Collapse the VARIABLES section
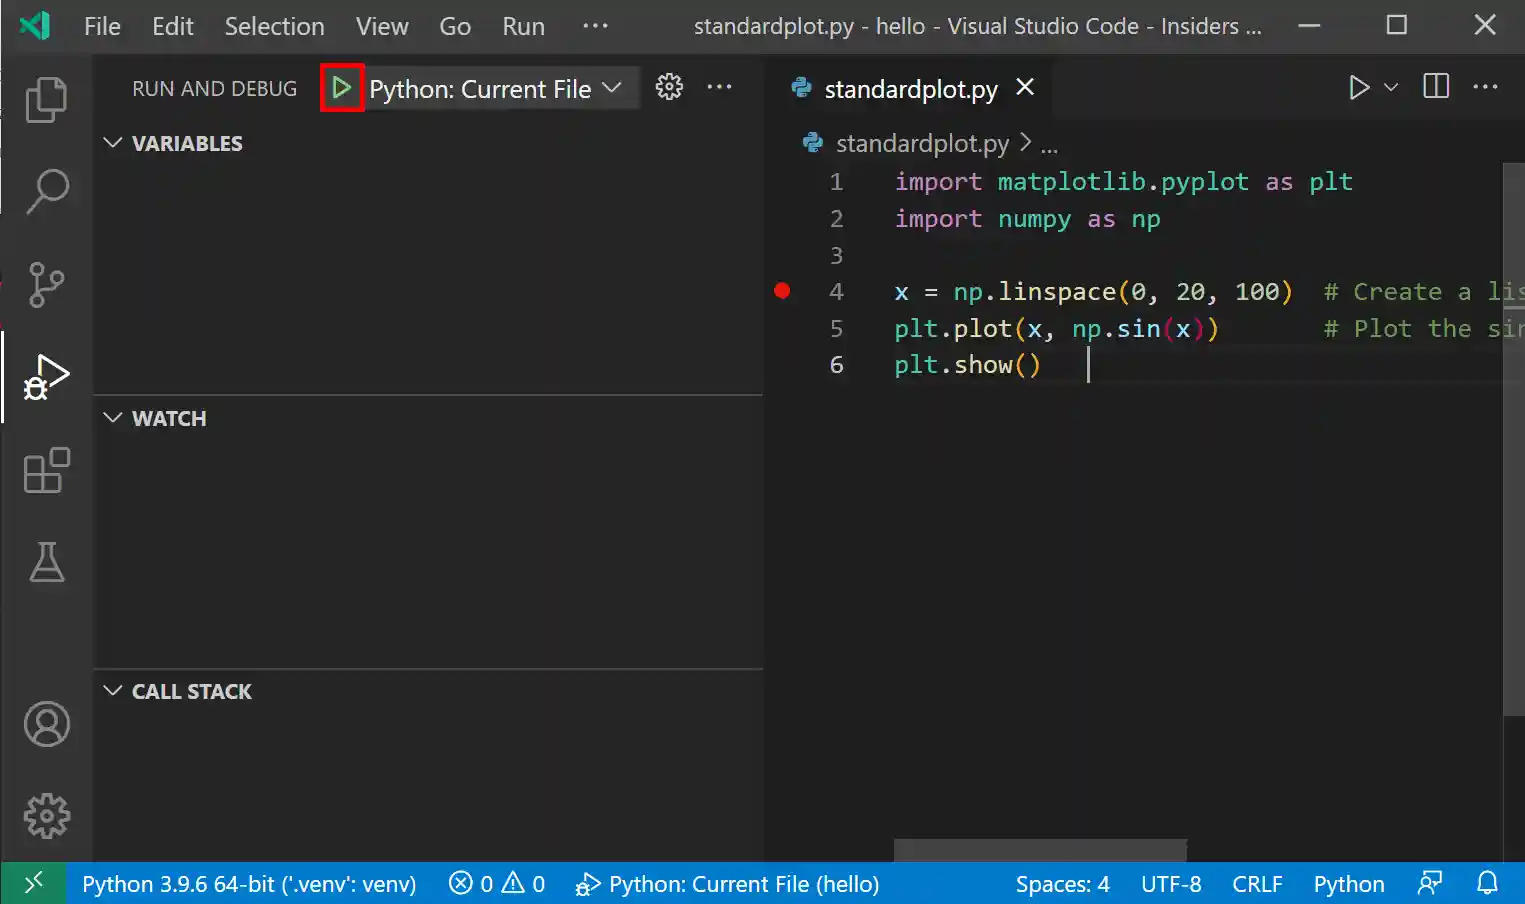Image resolution: width=1525 pixels, height=904 pixels. point(112,143)
